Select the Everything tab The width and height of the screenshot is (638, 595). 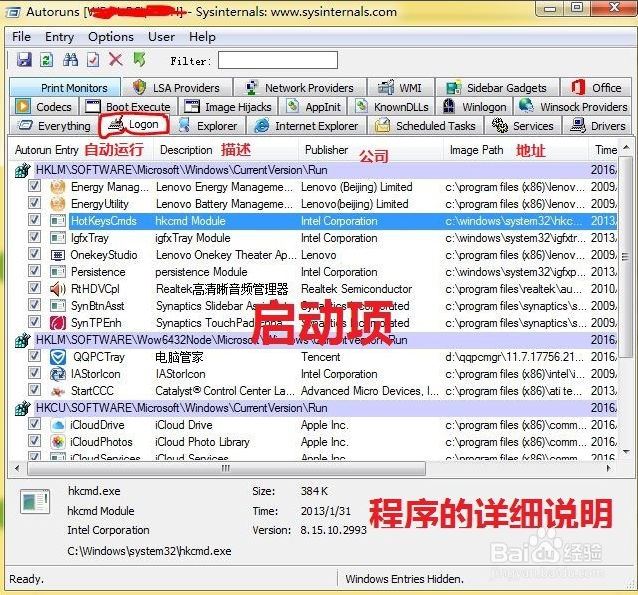(x=54, y=126)
